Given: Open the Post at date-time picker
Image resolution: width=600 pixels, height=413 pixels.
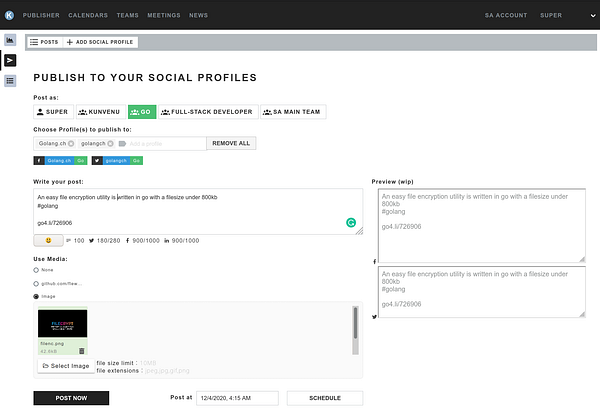Looking at the screenshot, I should click(237, 398).
